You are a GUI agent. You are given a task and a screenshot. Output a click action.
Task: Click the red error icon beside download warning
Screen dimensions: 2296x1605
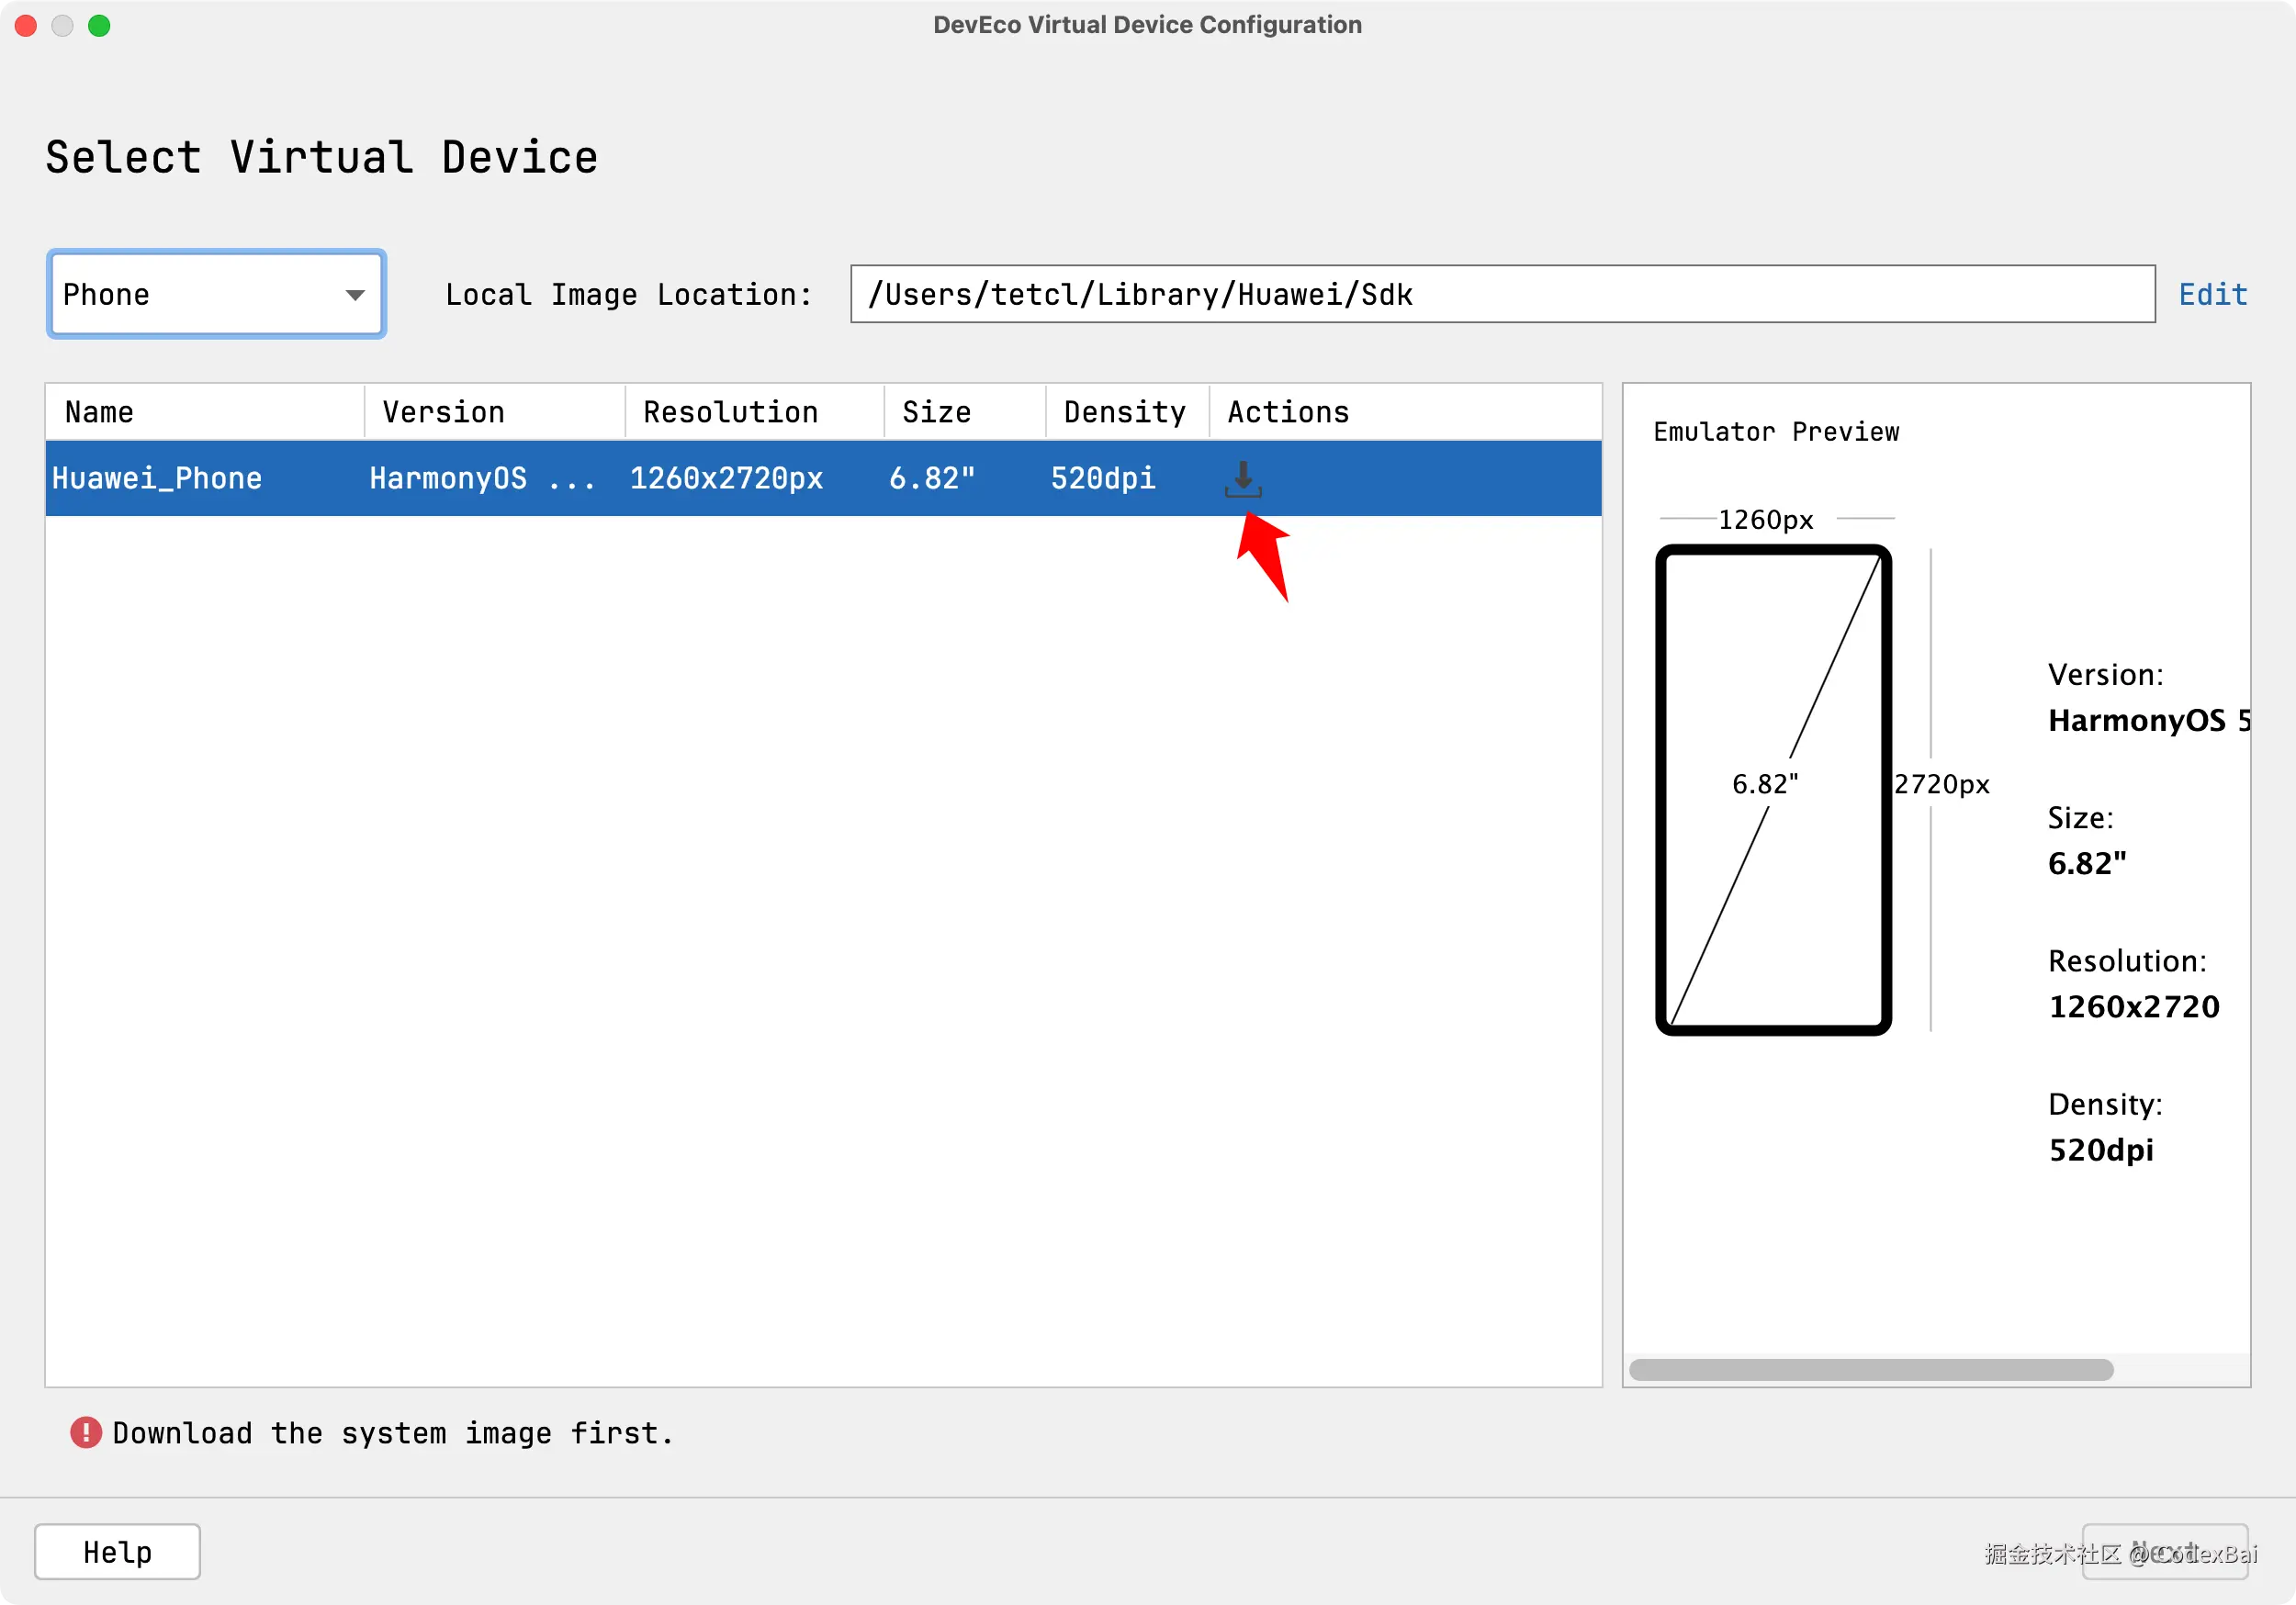[86, 1433]
